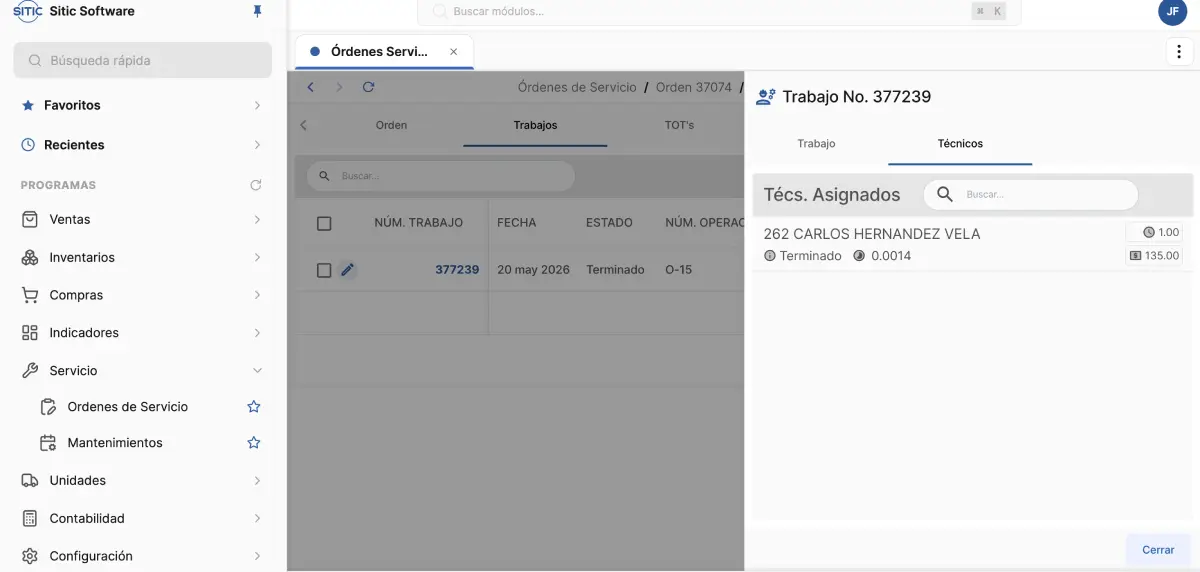The height and width of the screenshot is (572, 1200).
Task: Click the Orden 37074 breadcrumb
Action: pyautogui.click(x=694, y=87)
